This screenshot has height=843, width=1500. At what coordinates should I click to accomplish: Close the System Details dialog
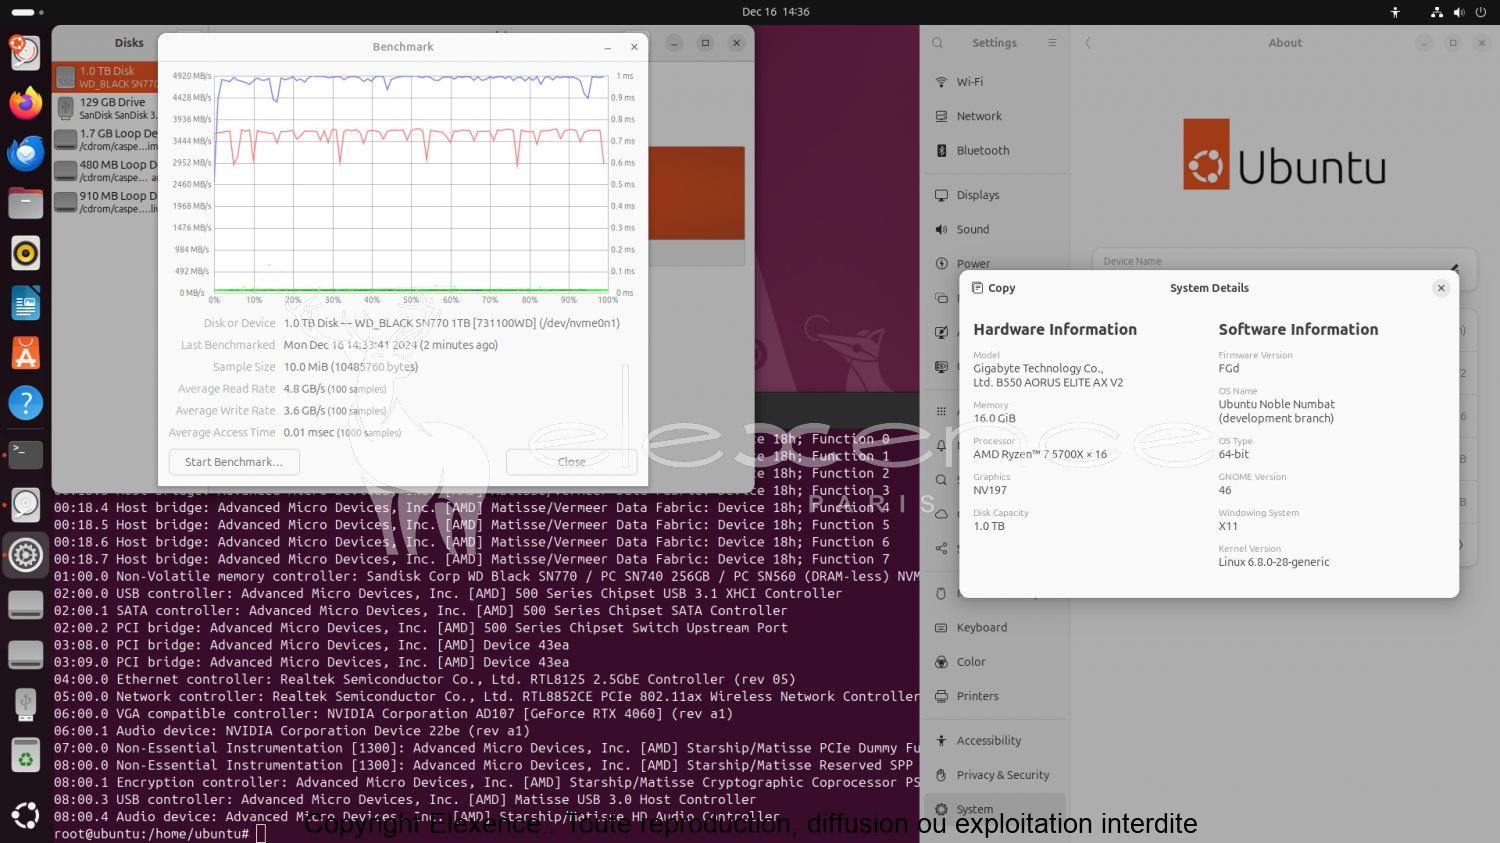(1441, 288)
